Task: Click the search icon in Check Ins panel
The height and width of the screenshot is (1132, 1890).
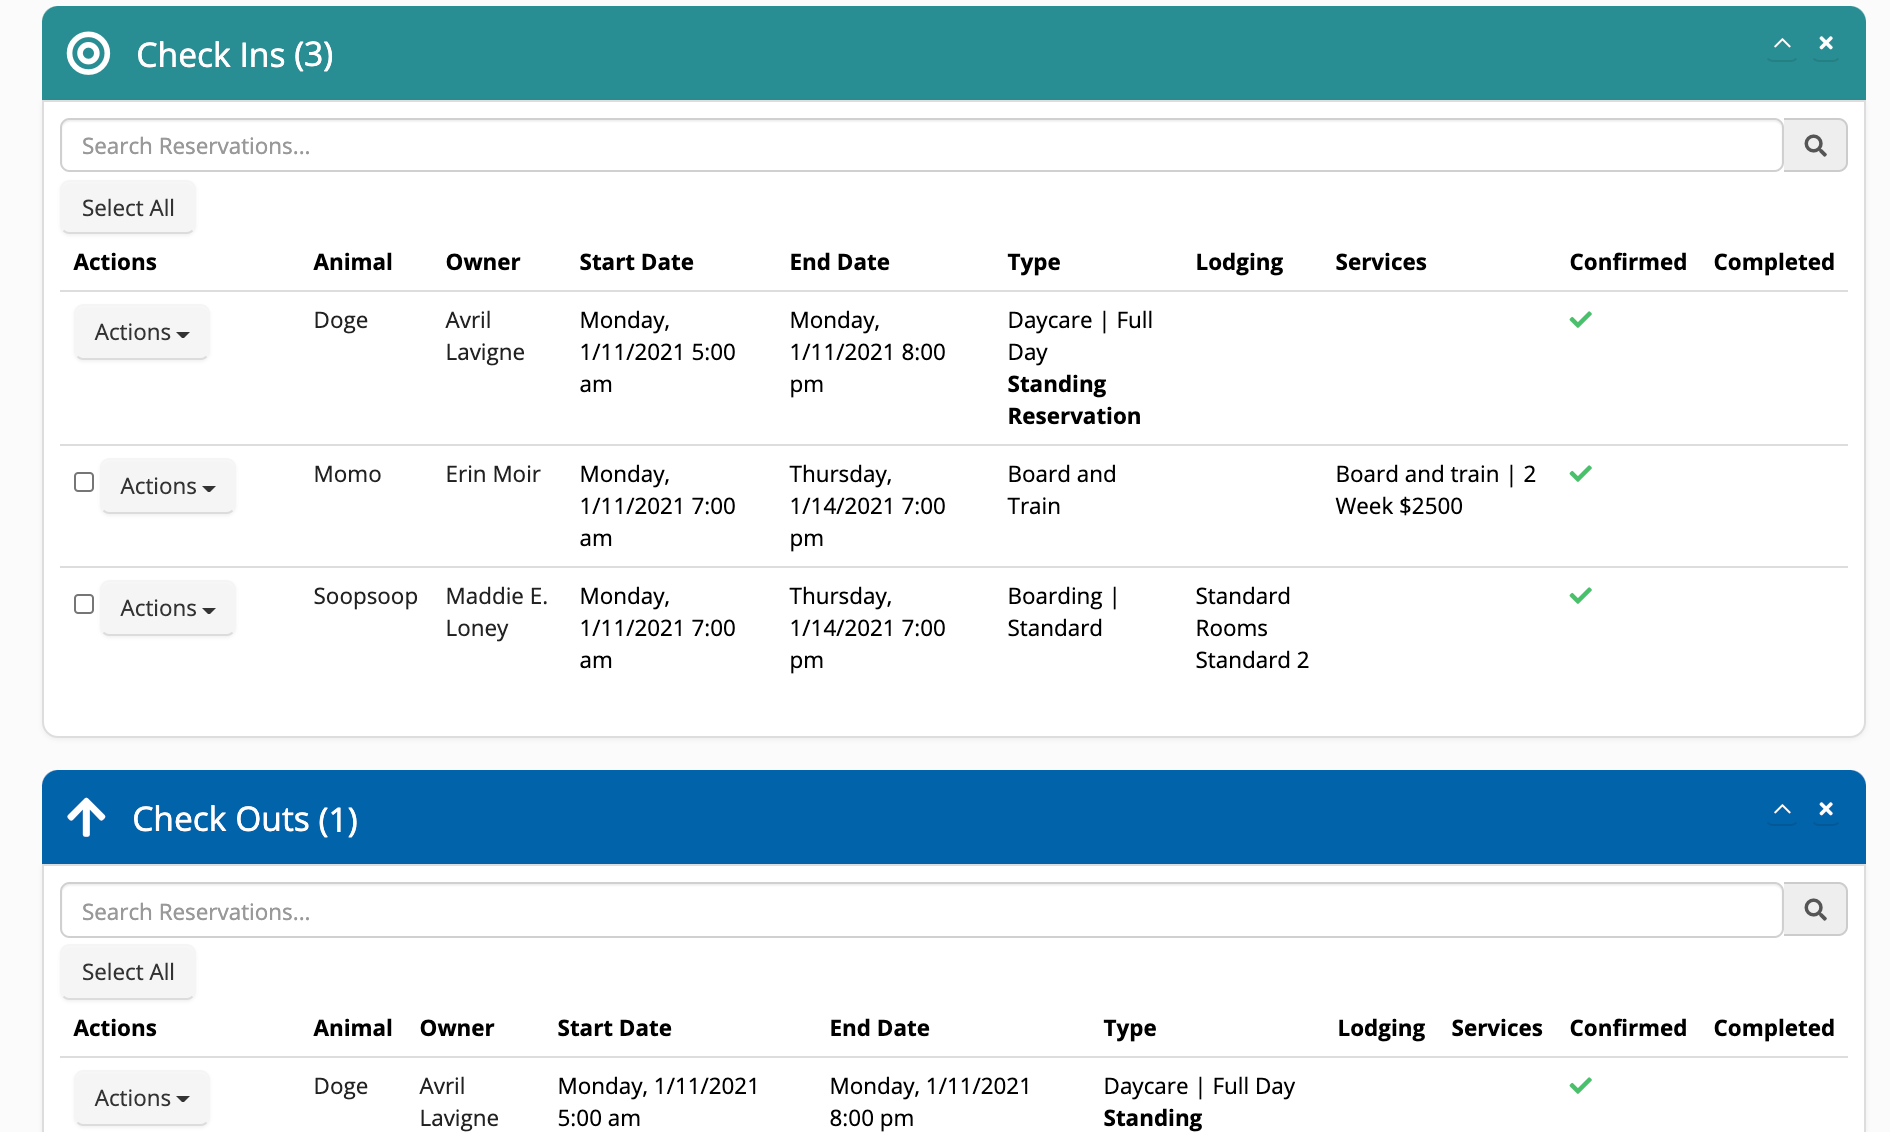Action: 1816,145
